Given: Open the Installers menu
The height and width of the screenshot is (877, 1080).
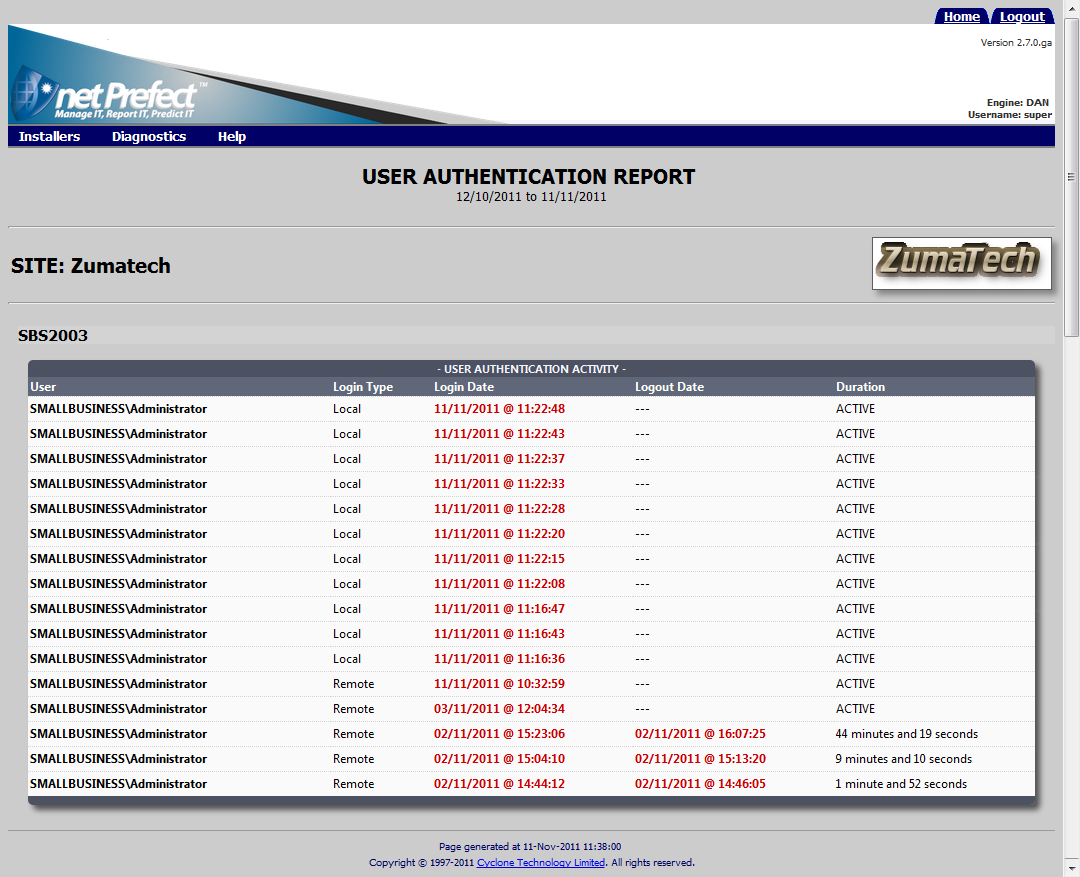Looking at the screenshot, I should [49, 137].
